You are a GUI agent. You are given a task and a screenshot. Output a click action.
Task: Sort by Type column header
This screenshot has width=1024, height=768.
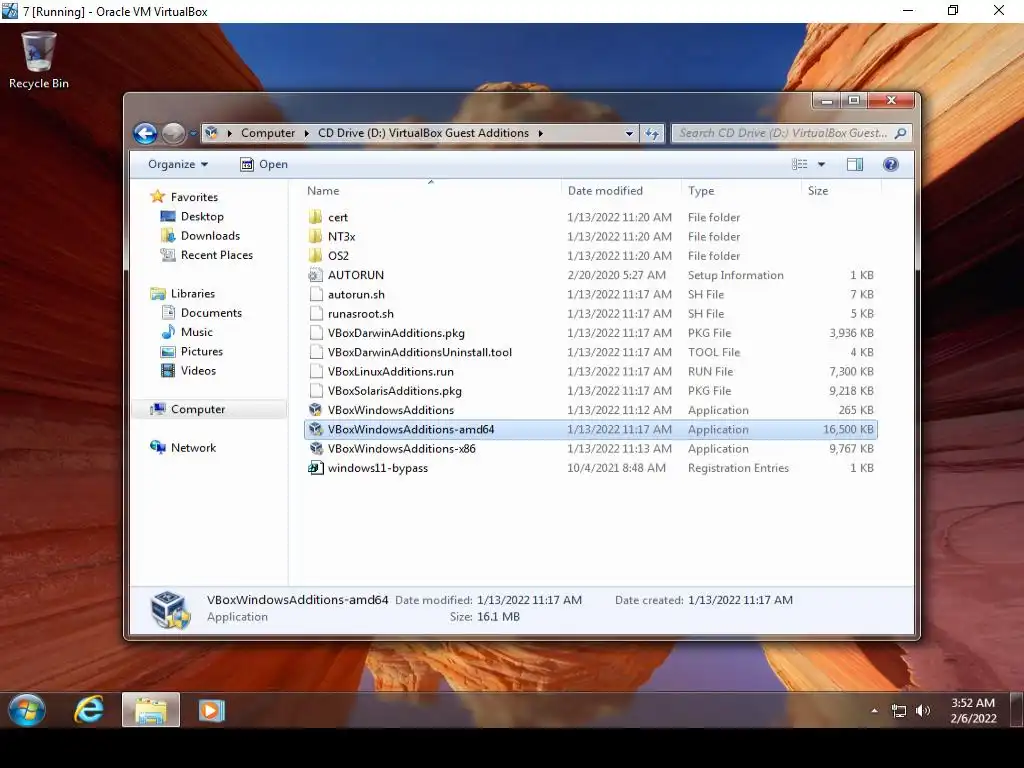pyautogui.click(x=741, y=191)
